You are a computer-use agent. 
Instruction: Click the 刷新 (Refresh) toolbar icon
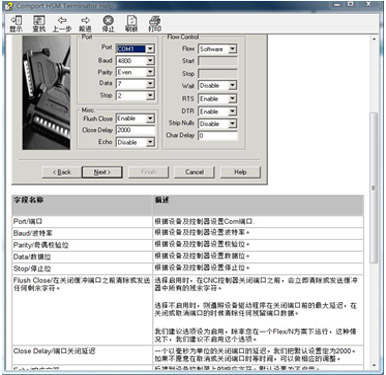(131, 24)
